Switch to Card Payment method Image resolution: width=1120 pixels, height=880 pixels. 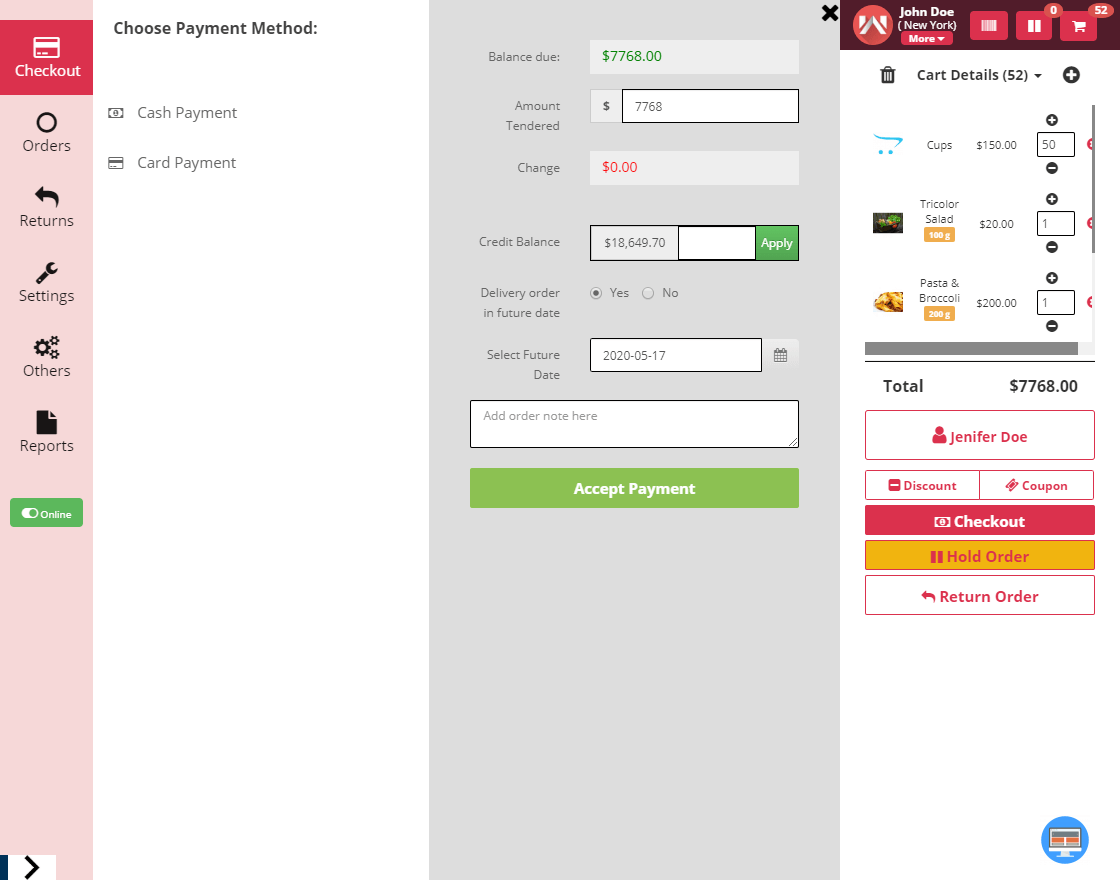(186, 162)
